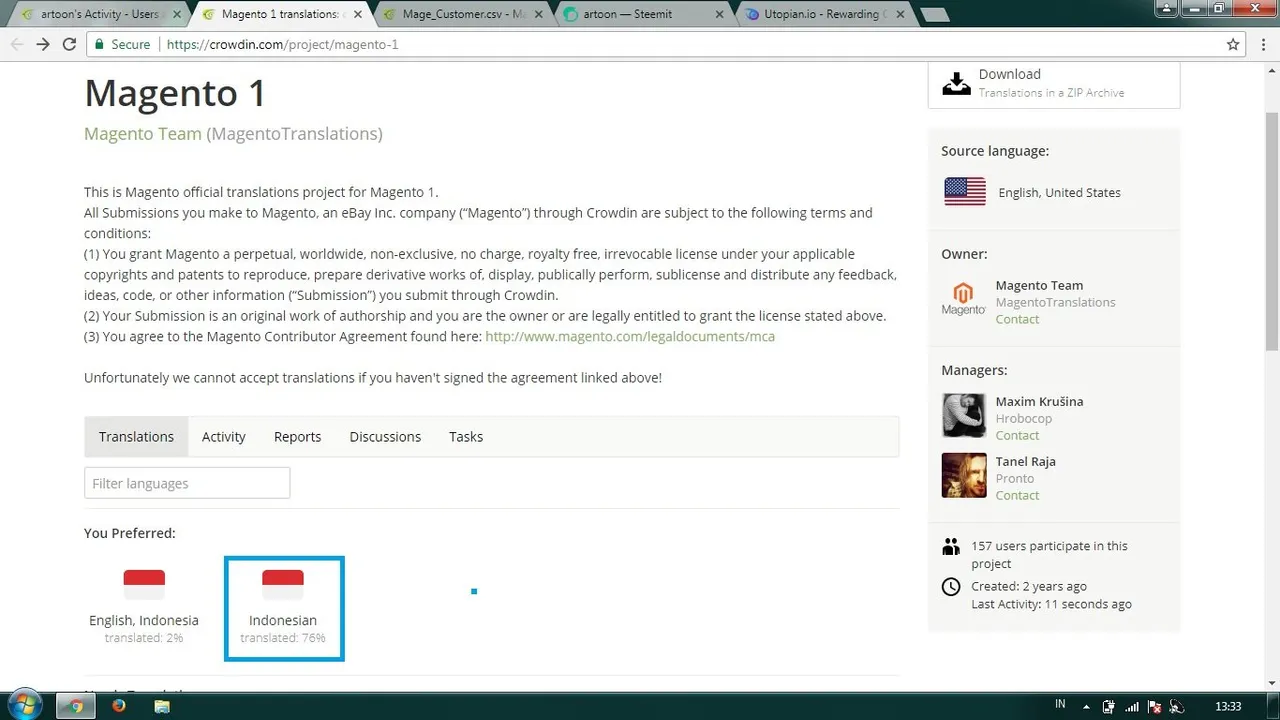The height and width of the screenshot is (720, 1280).
Task: Switch to artoon's Activity browser tab
Action: [x=100, y=15]
